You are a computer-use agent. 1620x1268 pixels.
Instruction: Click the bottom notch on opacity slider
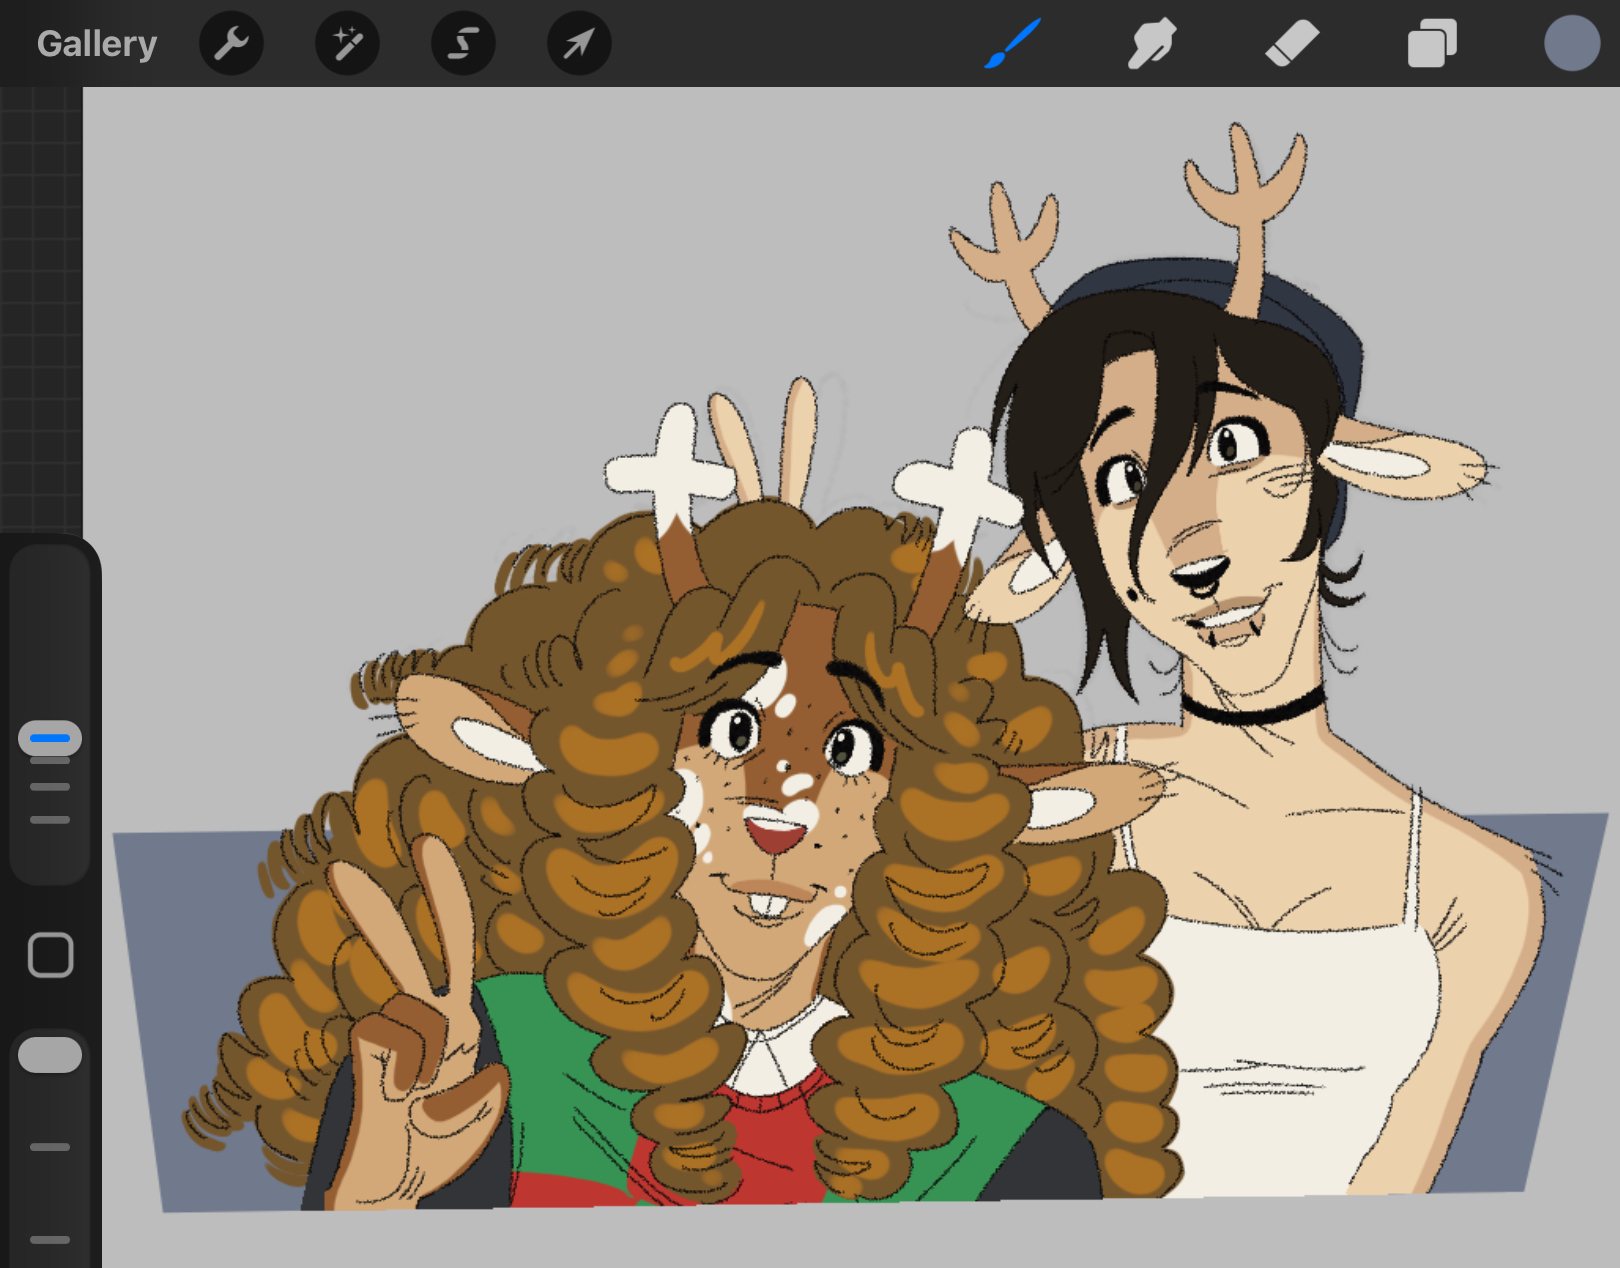click(x=50, y=1240)
